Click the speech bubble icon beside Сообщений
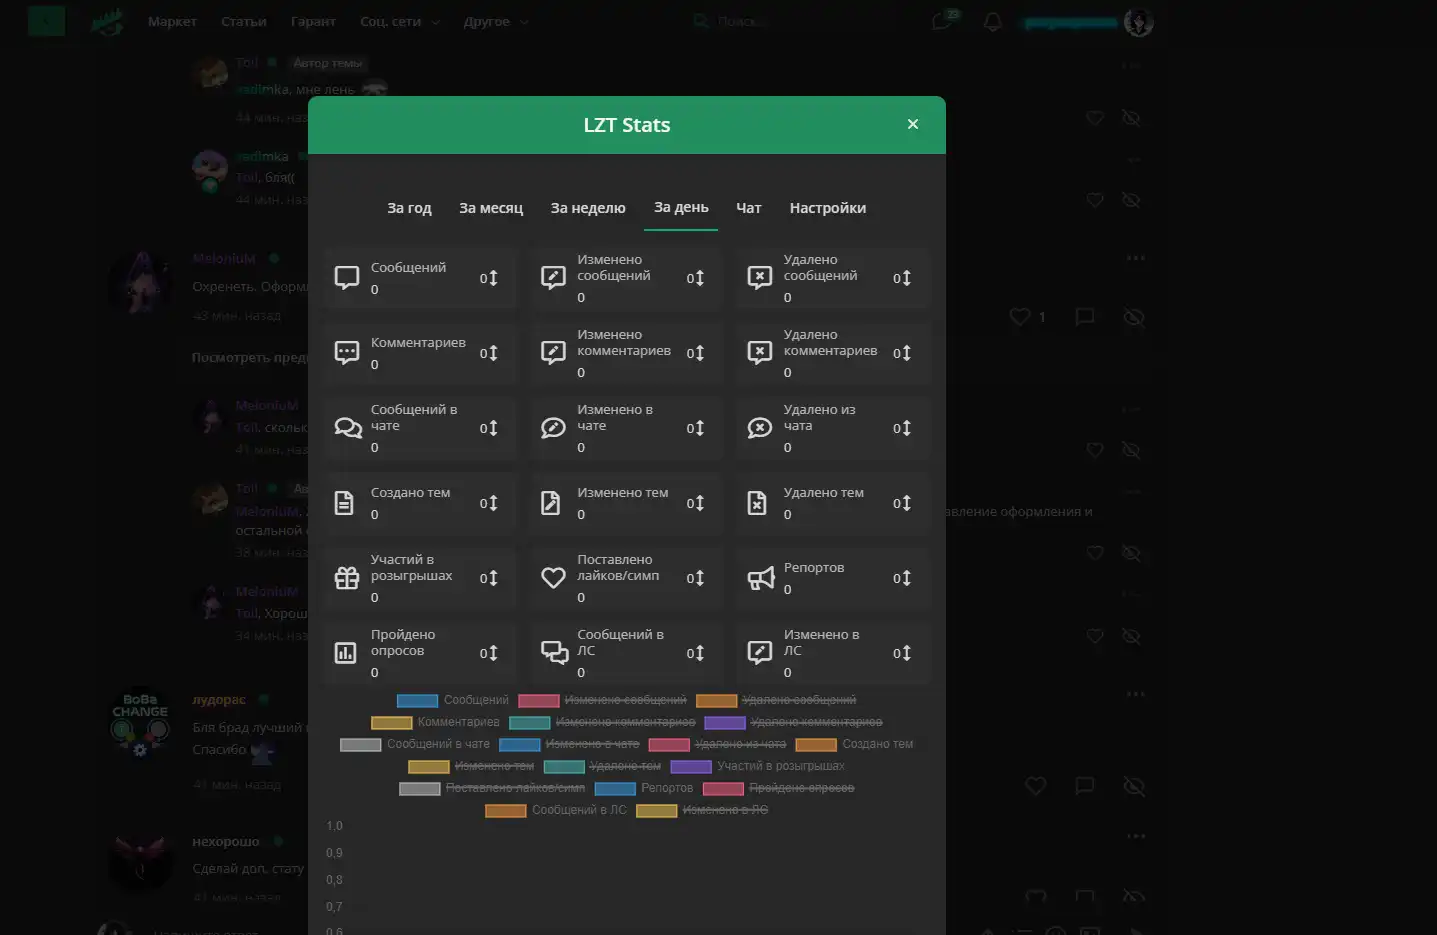Image resolution: width=1437 pixels, height=935 pixels. [347, 278]
